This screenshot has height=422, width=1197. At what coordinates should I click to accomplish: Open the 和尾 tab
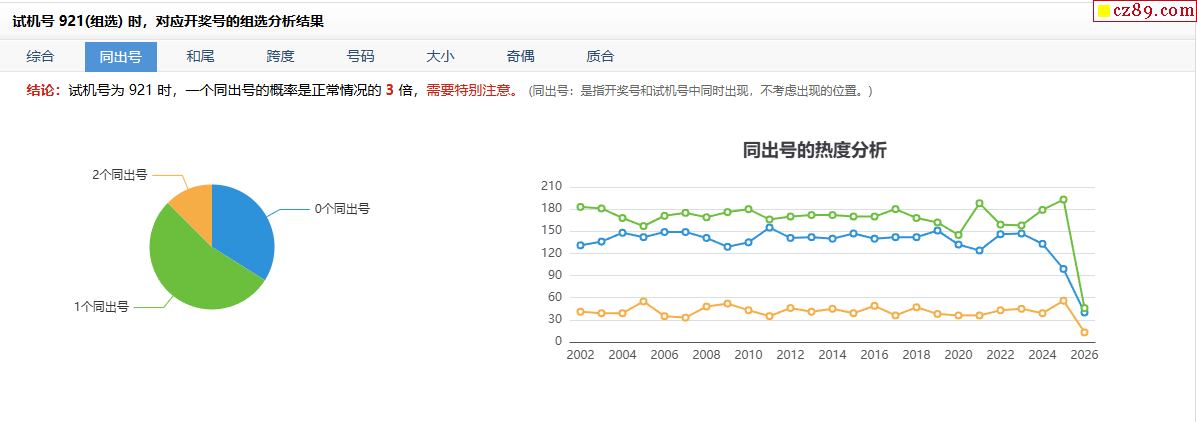pos(200,57)
